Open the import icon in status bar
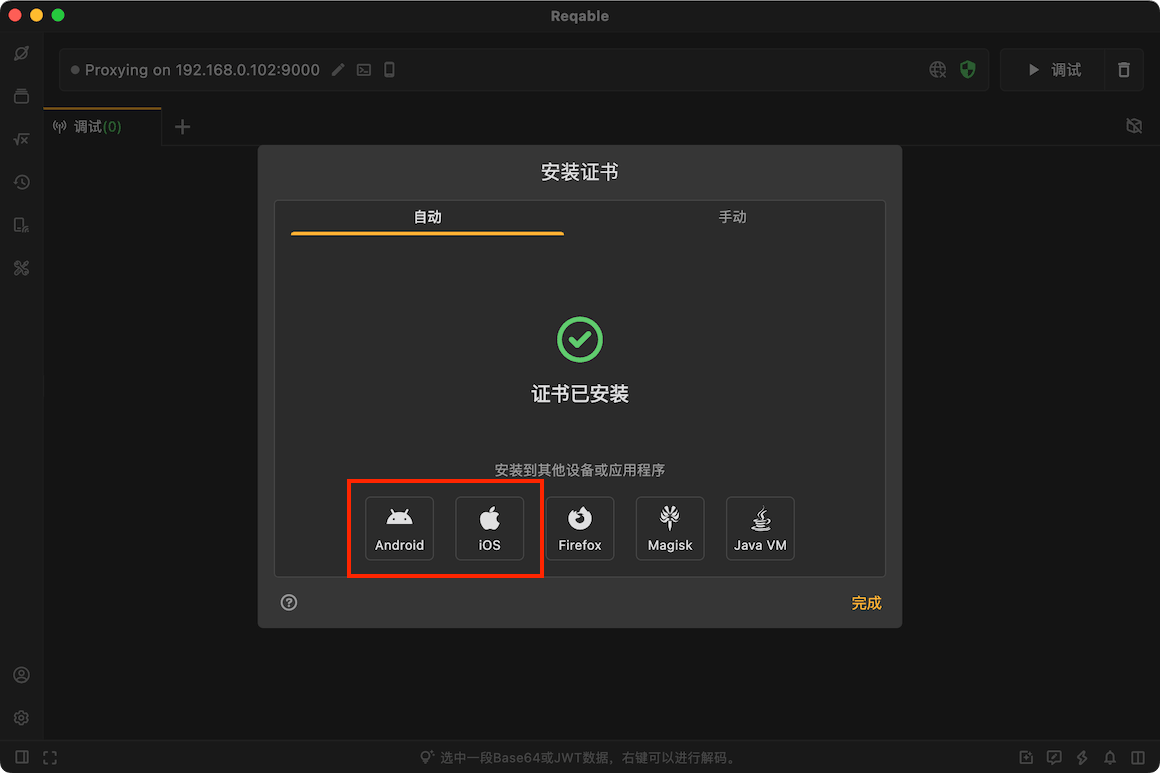Screen dimensions: 1160x773 (1025, 757)
